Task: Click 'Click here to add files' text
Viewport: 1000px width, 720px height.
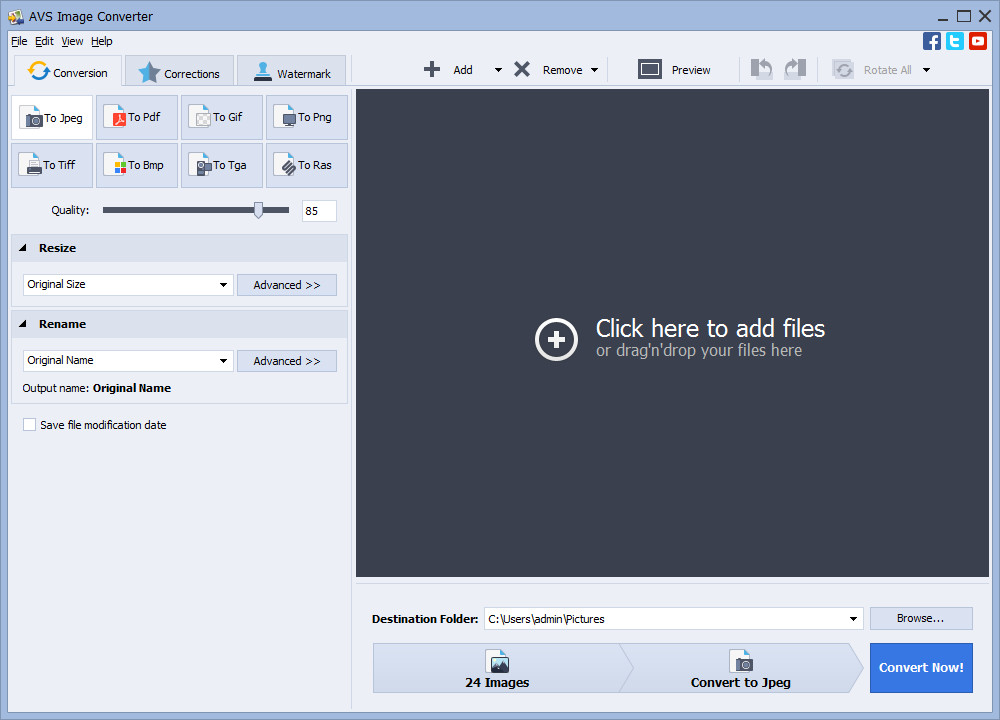Action: 710,328
